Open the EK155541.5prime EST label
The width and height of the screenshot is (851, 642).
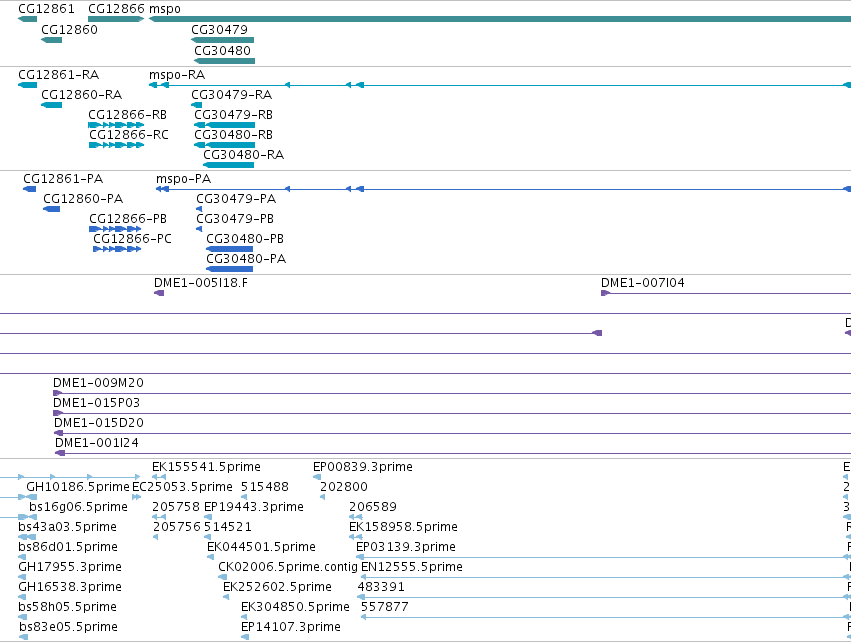pyautogui.click(x=206, y=467)
